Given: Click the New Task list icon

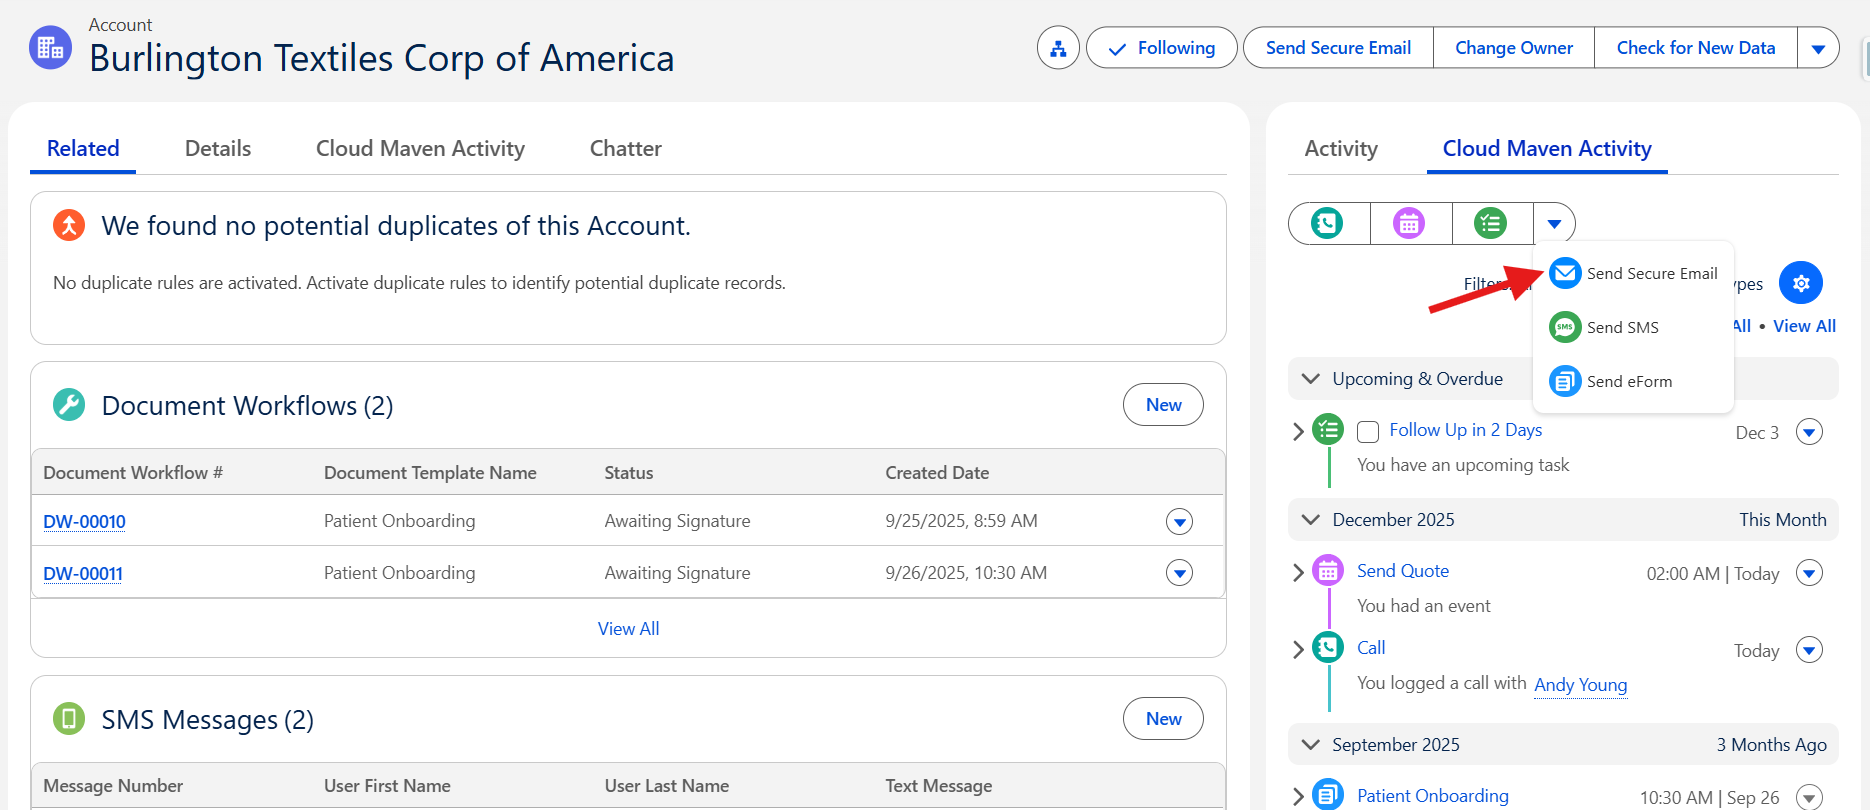Looking at the screenshot, I should pyautogui.click(x=1491, y=223).
